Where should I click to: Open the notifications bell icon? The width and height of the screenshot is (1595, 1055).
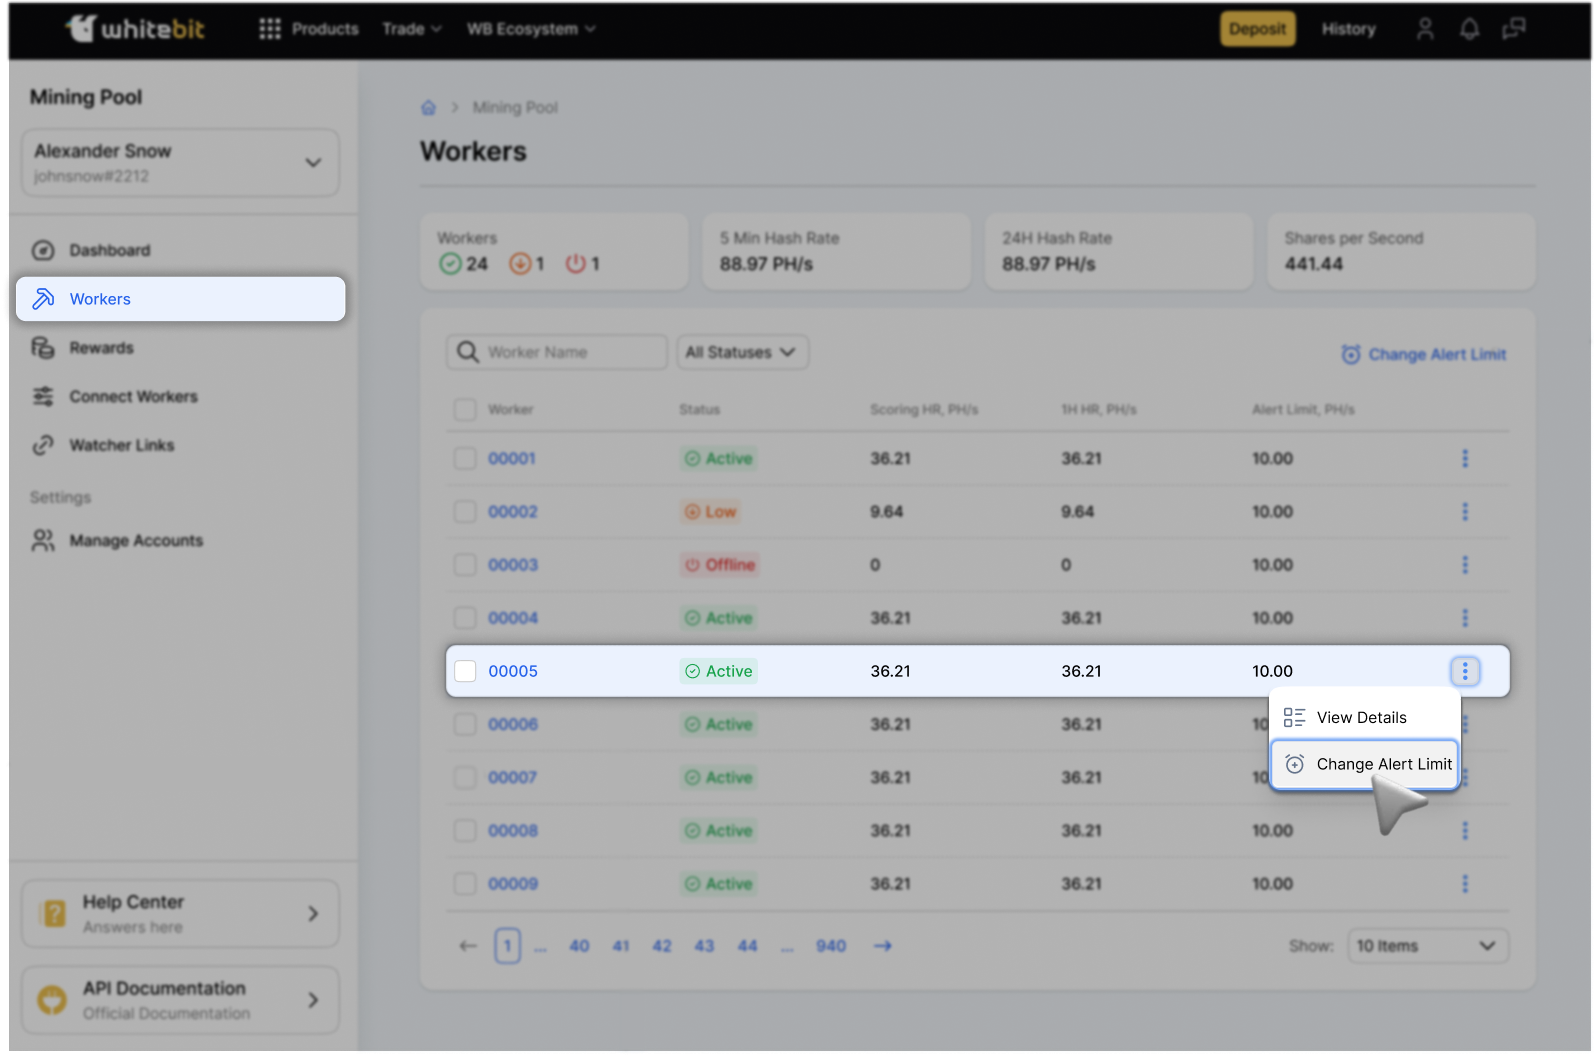point(1468,29)
